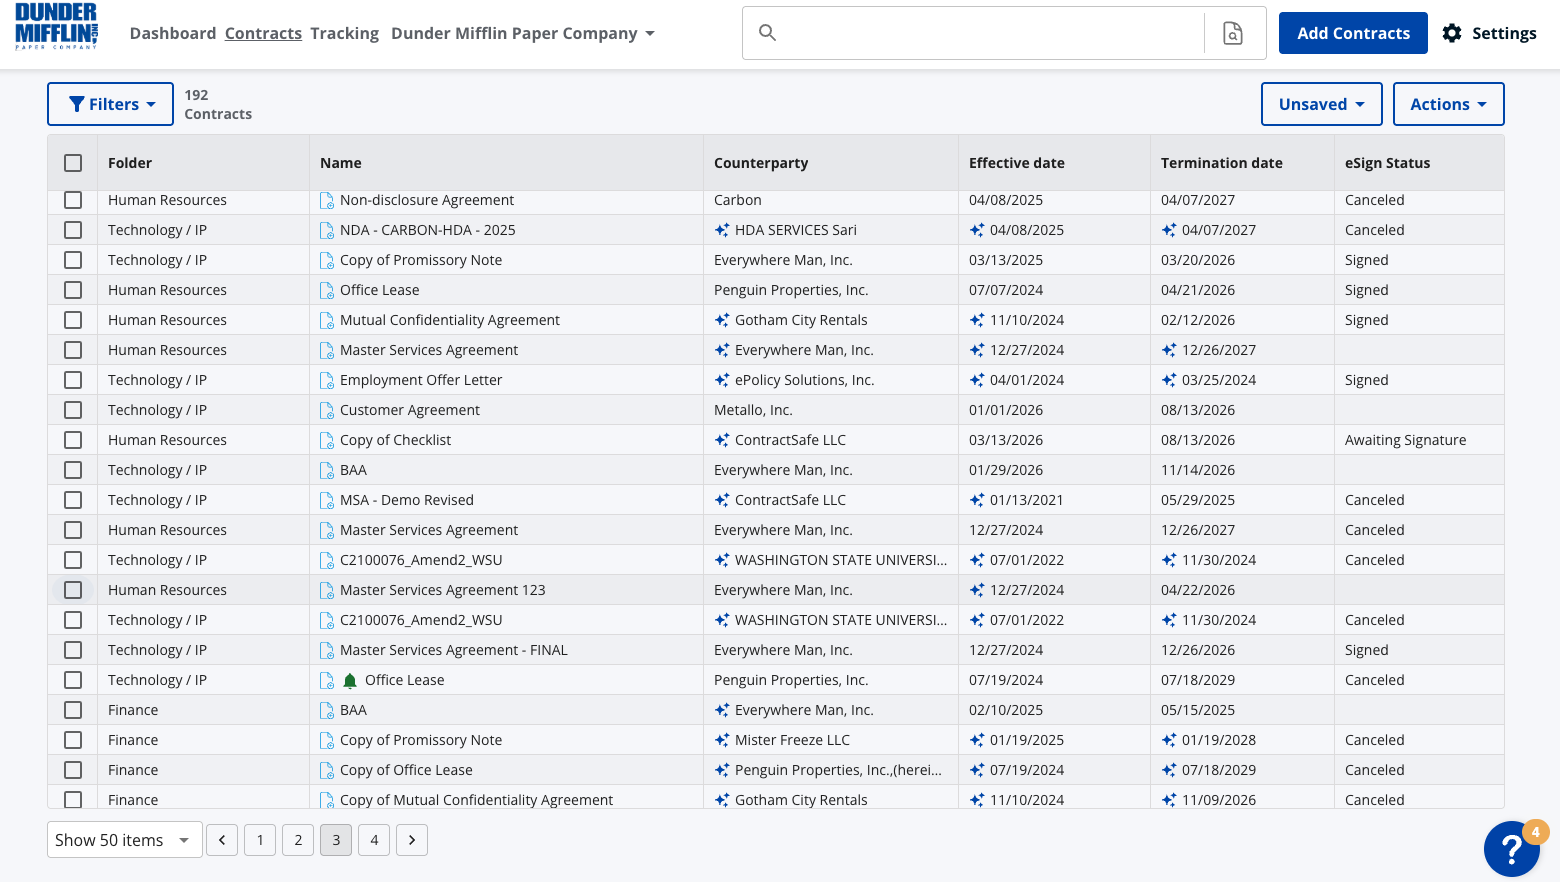1560x882 pixels.
Task: Check the box for Master Services Agreement 123
Action: [73, 590]
